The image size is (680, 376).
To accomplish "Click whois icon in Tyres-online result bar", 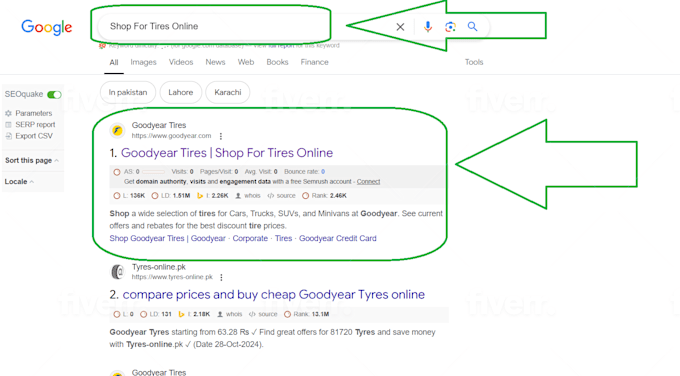I will coord(220,314).
